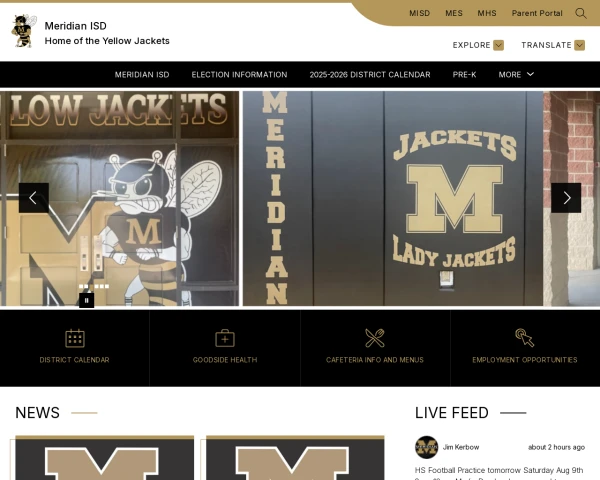Click the employment cursor-click icon
This screenshot has width=600, height=480.
[x=525, y=338]
